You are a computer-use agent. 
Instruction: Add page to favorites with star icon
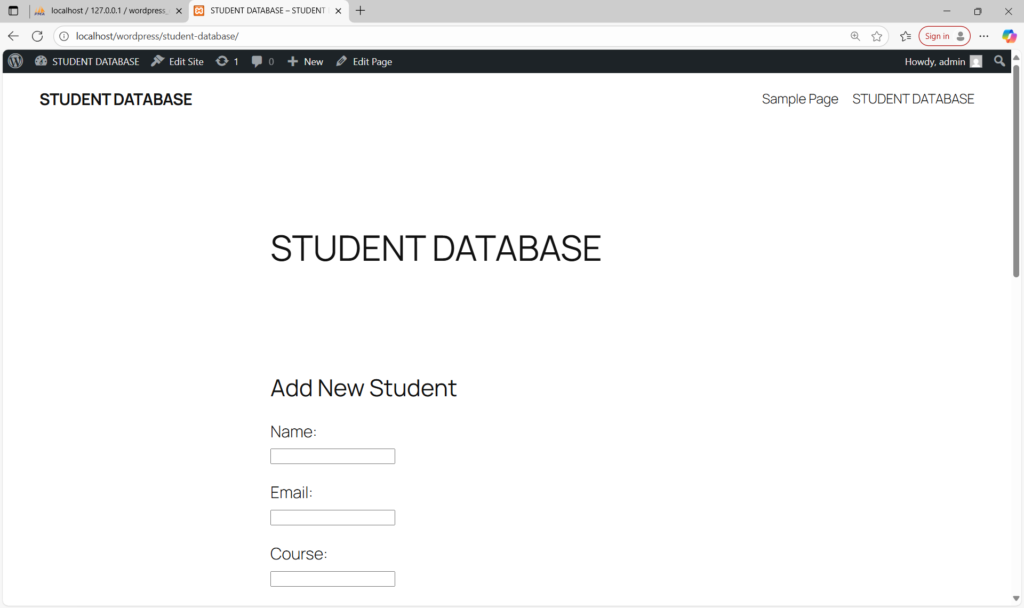coord(877,36)
